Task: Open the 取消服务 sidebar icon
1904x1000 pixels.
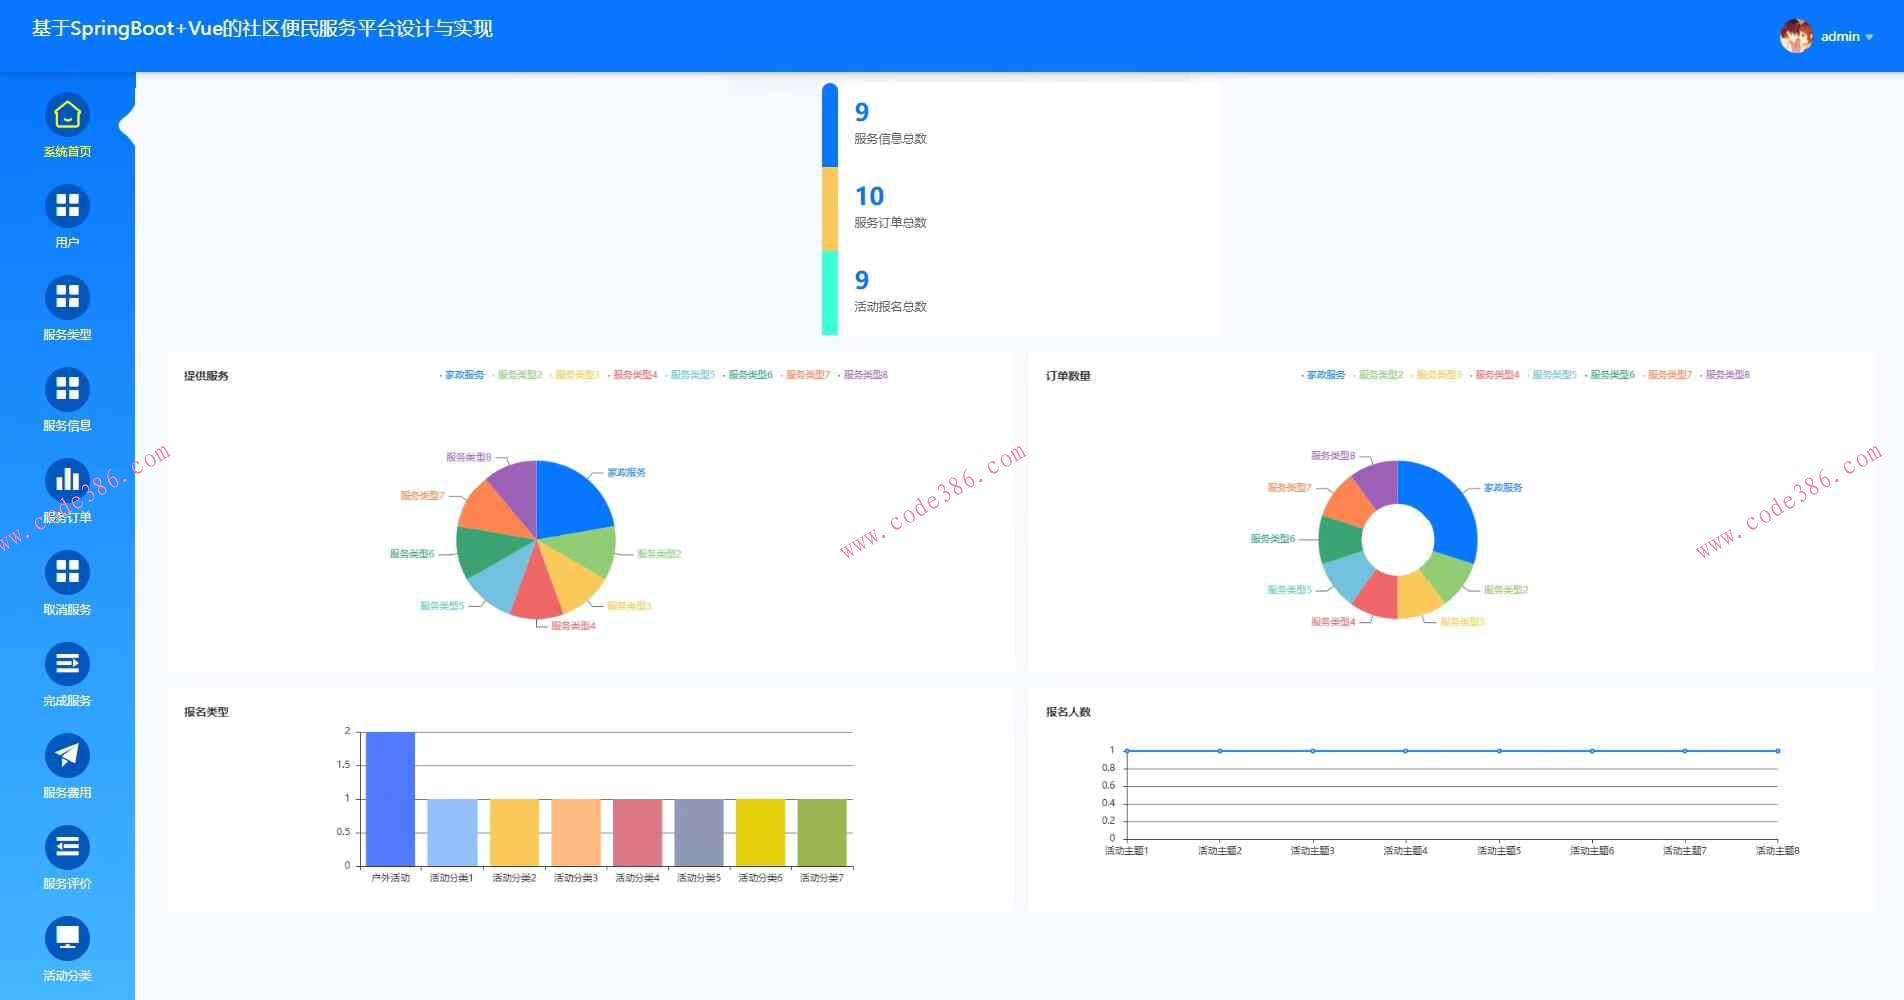Action: tap(67, 572)
